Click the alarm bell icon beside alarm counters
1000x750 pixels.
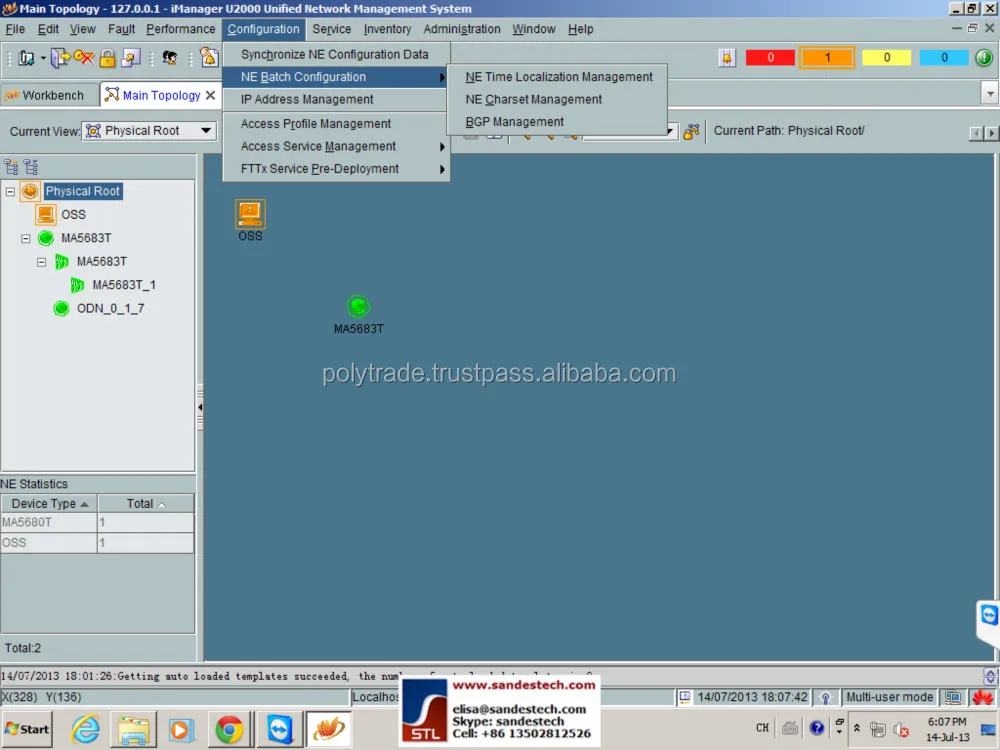727,57
